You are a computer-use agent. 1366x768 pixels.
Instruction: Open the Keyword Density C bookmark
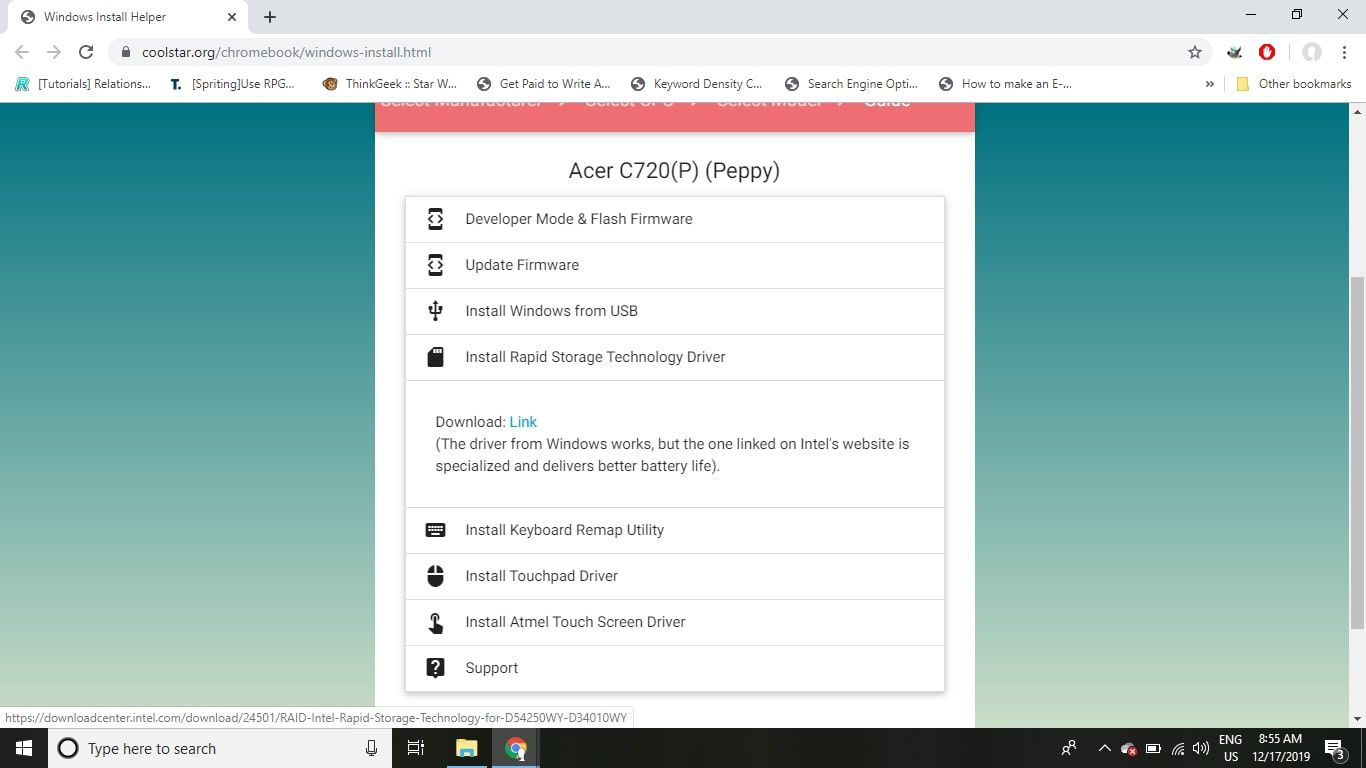tap(698, 84)
